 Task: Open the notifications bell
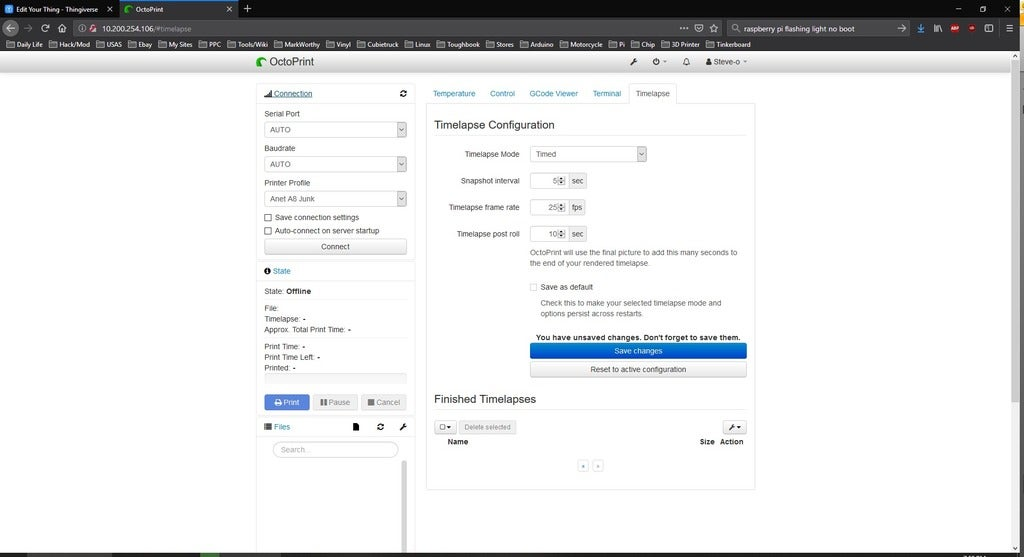[686, 62]
